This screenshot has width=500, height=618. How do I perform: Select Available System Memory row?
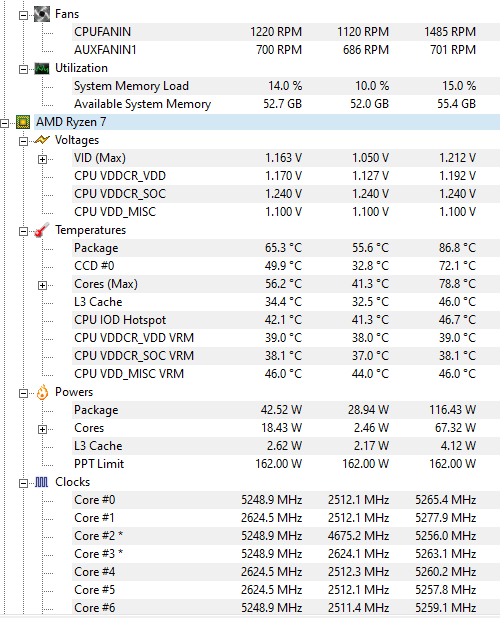286,104
